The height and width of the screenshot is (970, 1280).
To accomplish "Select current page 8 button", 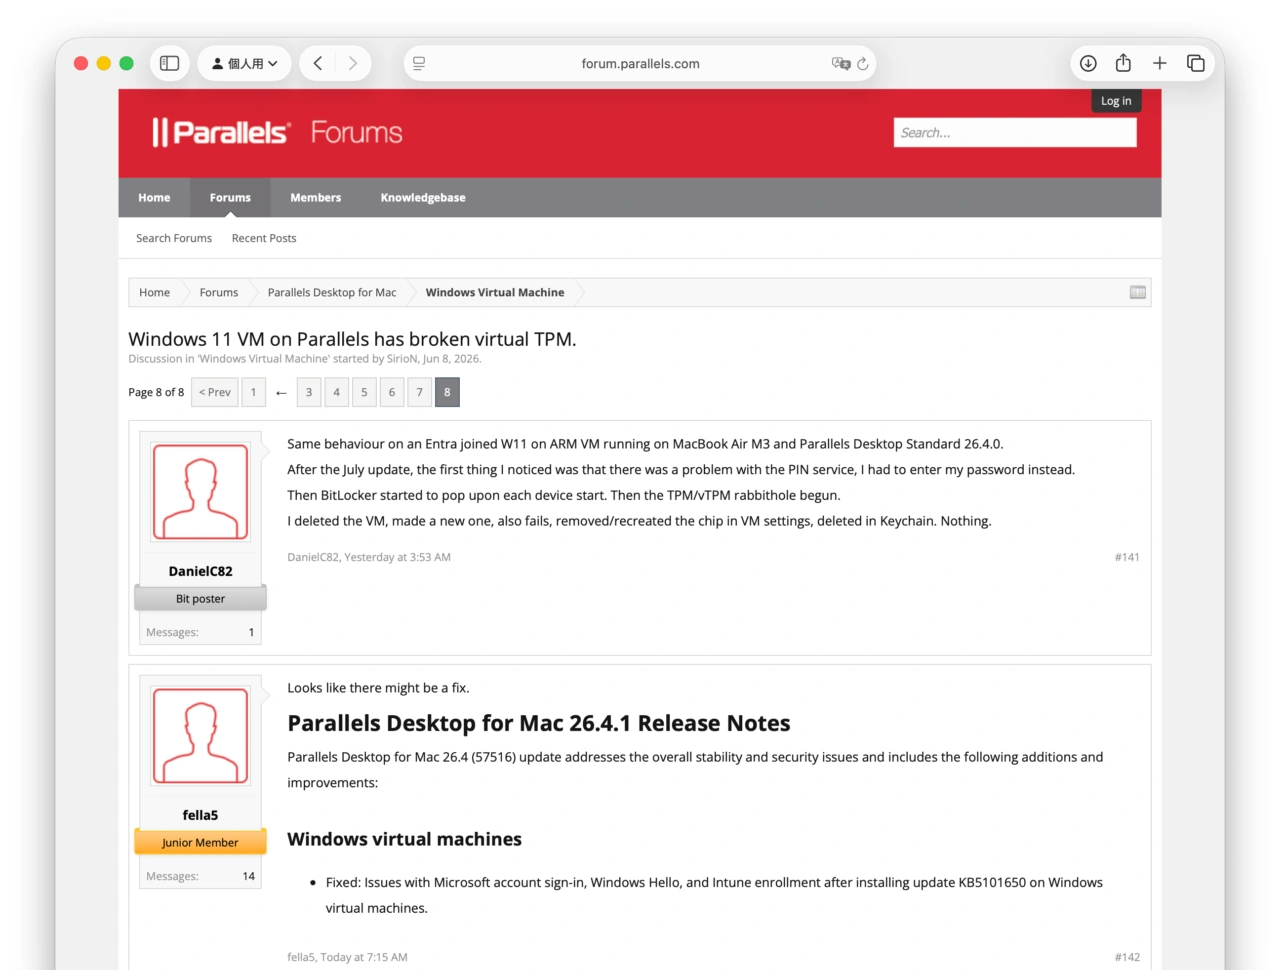I will [447, 392].
